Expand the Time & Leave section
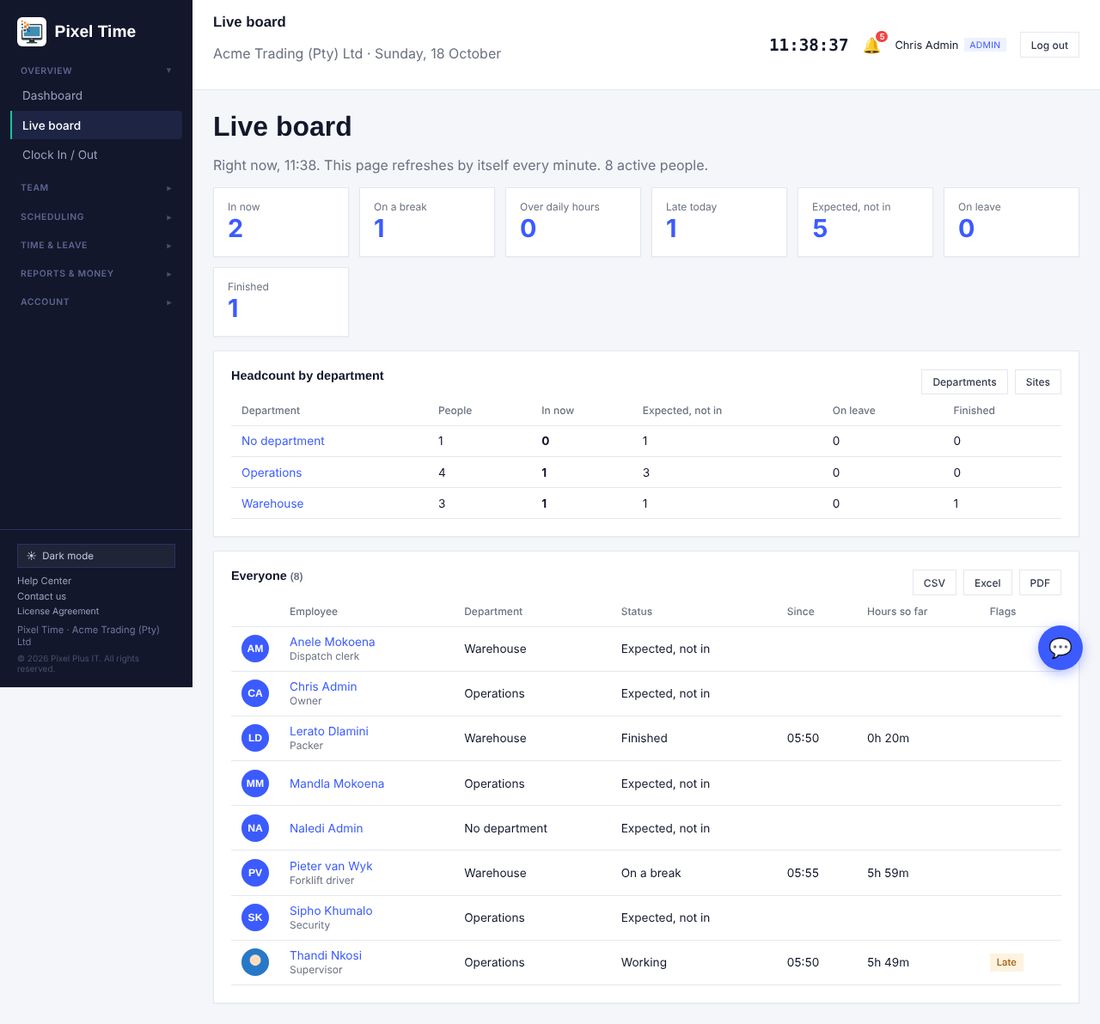Image resolution: width=1100 pixels, height=1024 pixels. [x=96, y=245]
